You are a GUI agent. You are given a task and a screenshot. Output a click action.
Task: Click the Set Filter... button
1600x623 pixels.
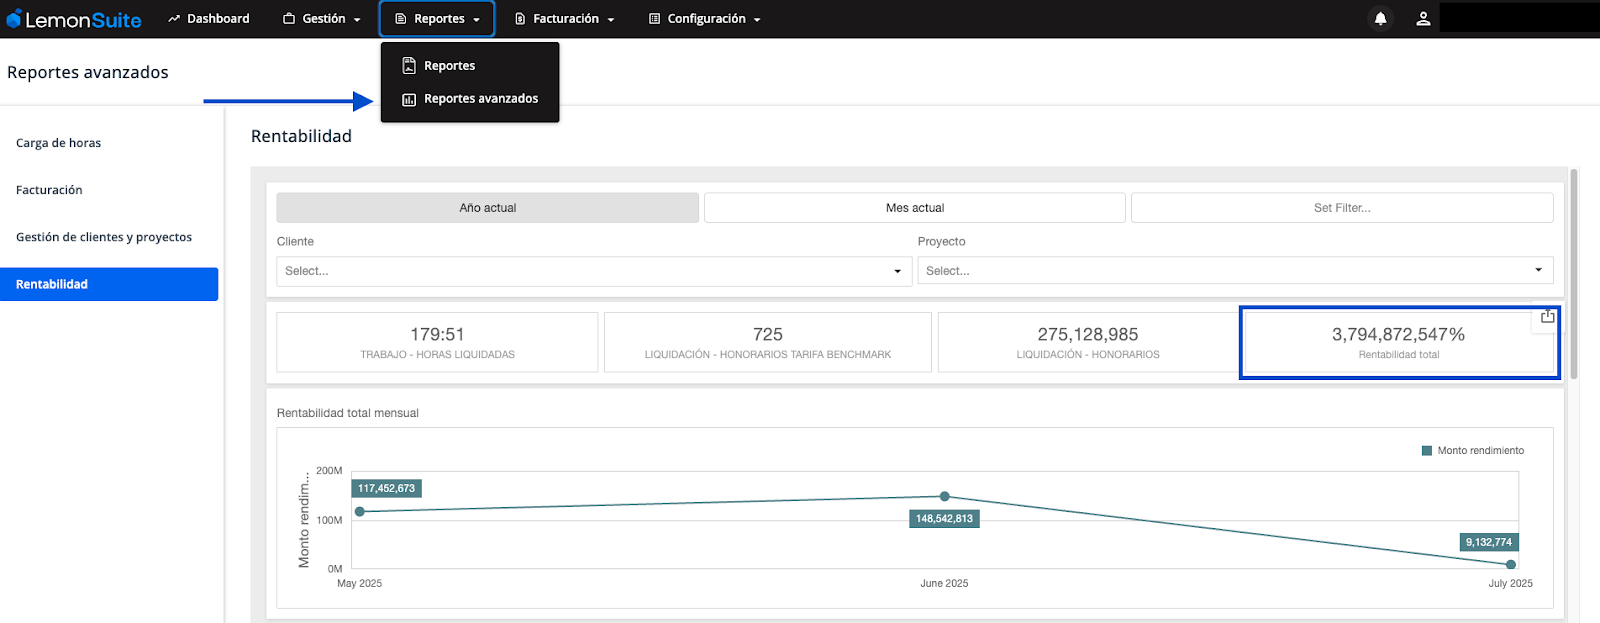click(1342, 208)
